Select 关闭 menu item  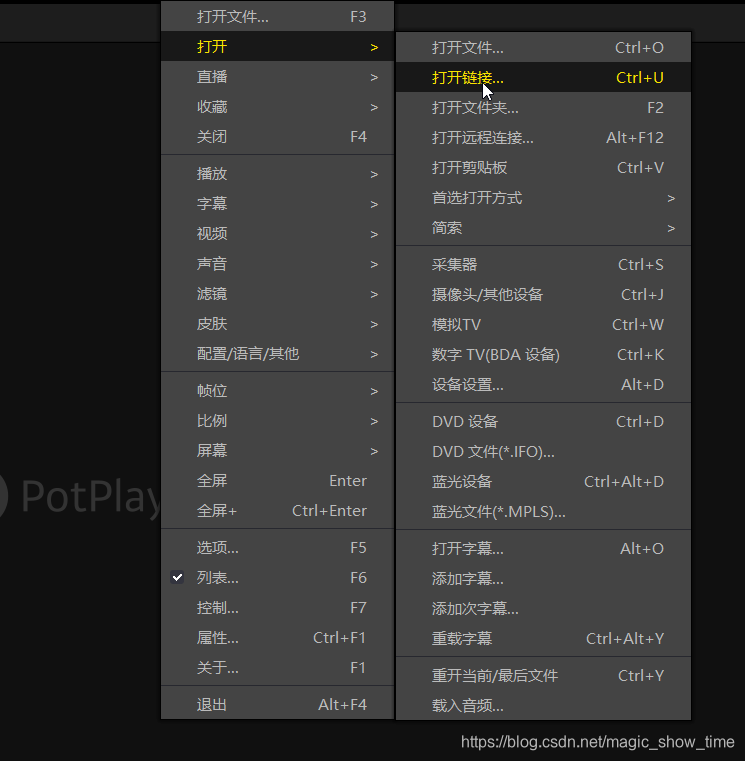[277, 137]
